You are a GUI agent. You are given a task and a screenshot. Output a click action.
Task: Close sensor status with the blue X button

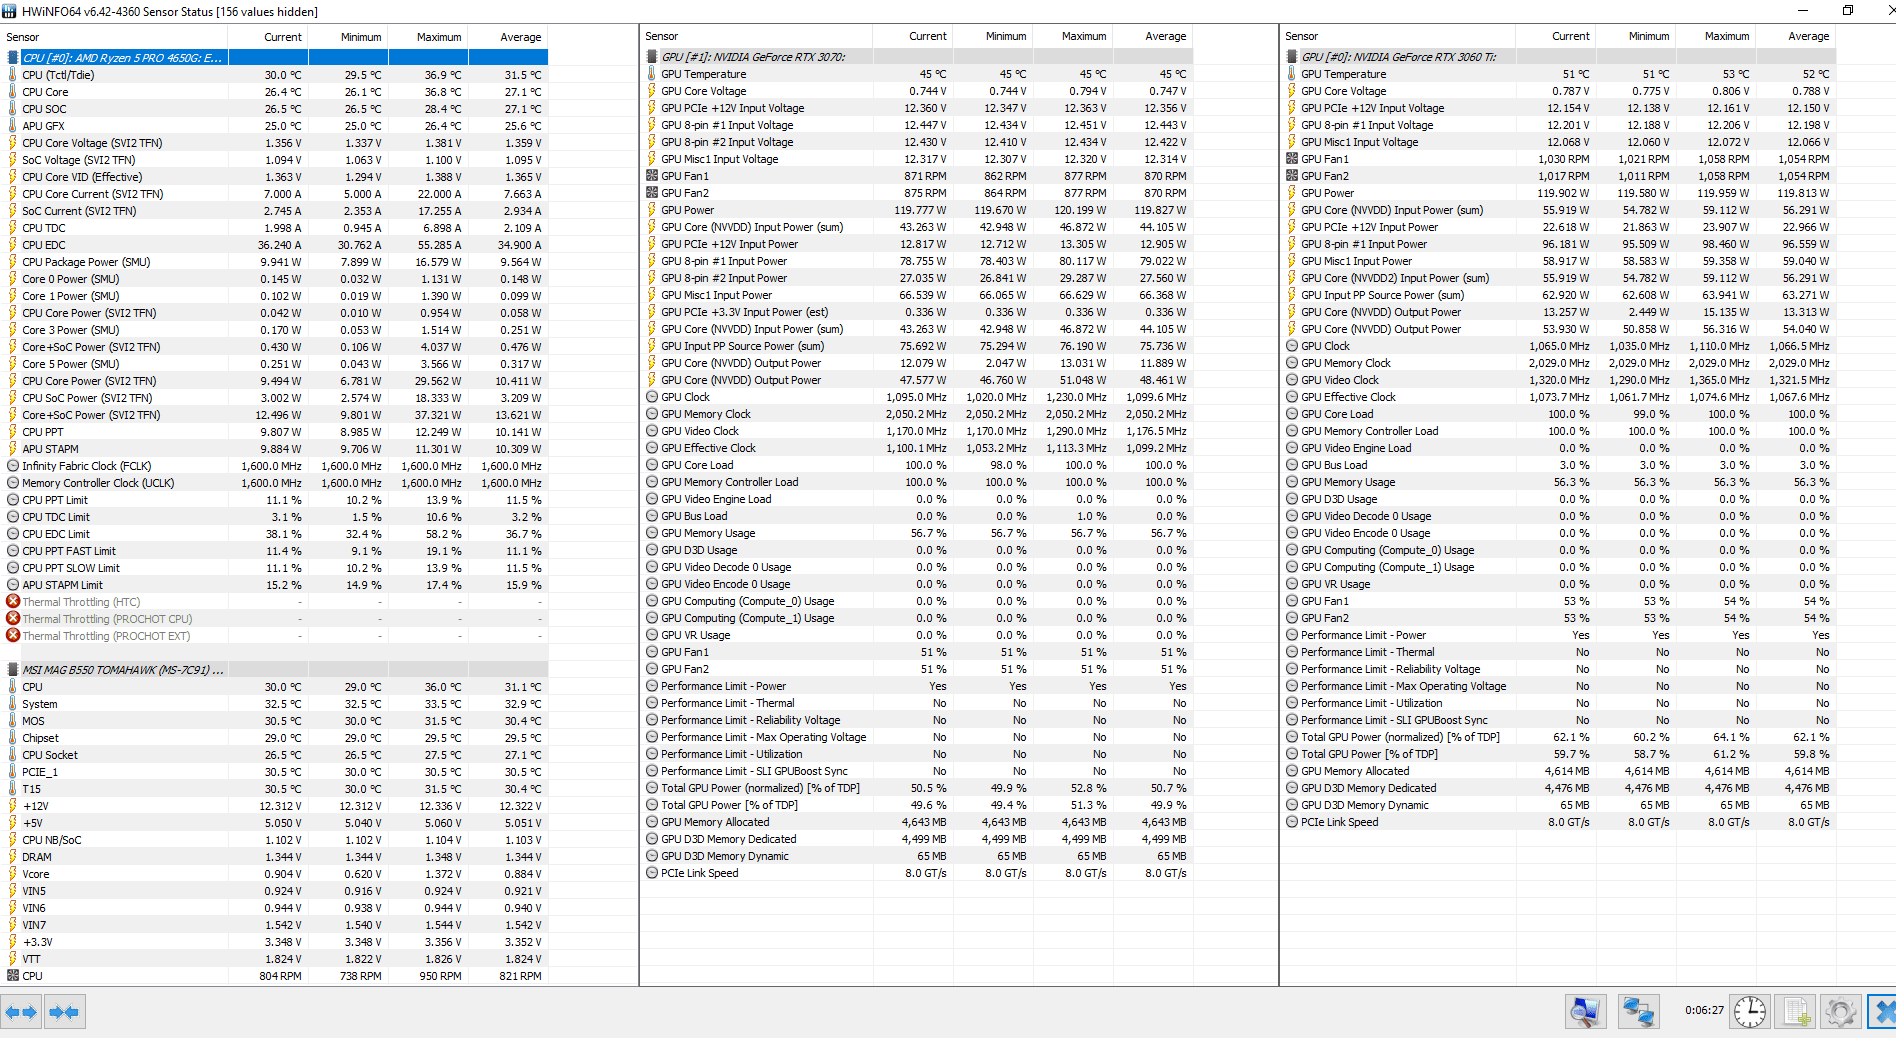click(x=1883, y=1012)
